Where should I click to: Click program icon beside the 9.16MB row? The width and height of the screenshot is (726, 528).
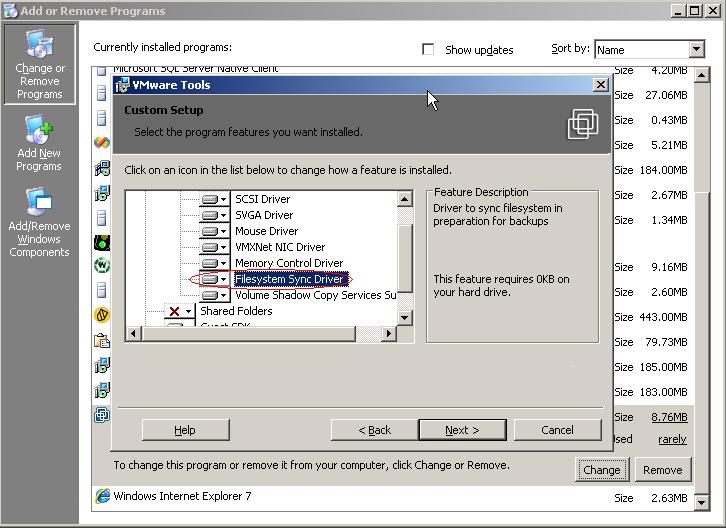click(x=102, y=265)
